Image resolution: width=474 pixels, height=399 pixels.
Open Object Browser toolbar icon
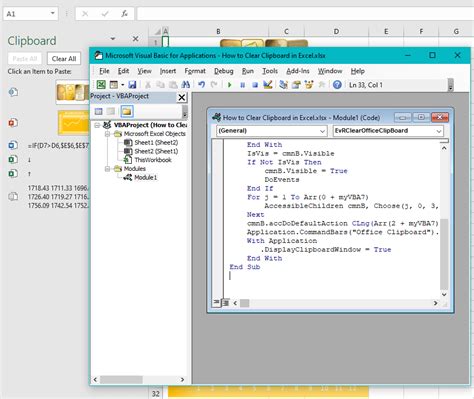pyautogui.click(x=309, y=85)
